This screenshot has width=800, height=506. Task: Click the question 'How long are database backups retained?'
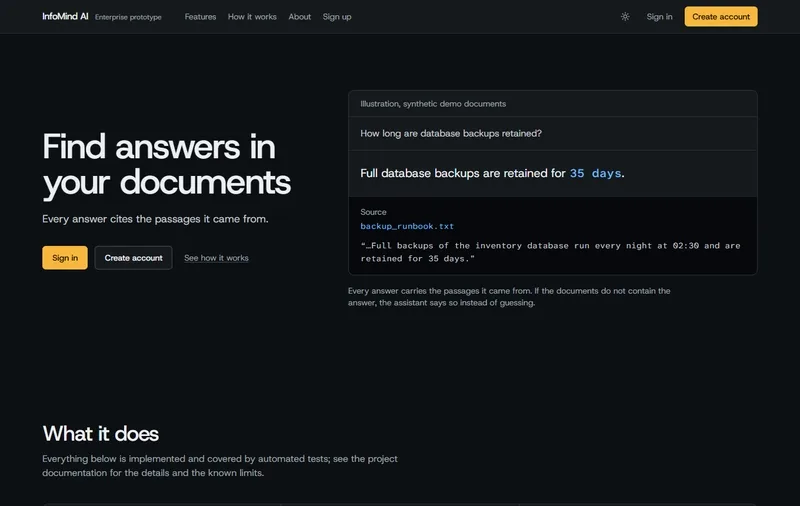pyautogui.click(x=451, y=133)
